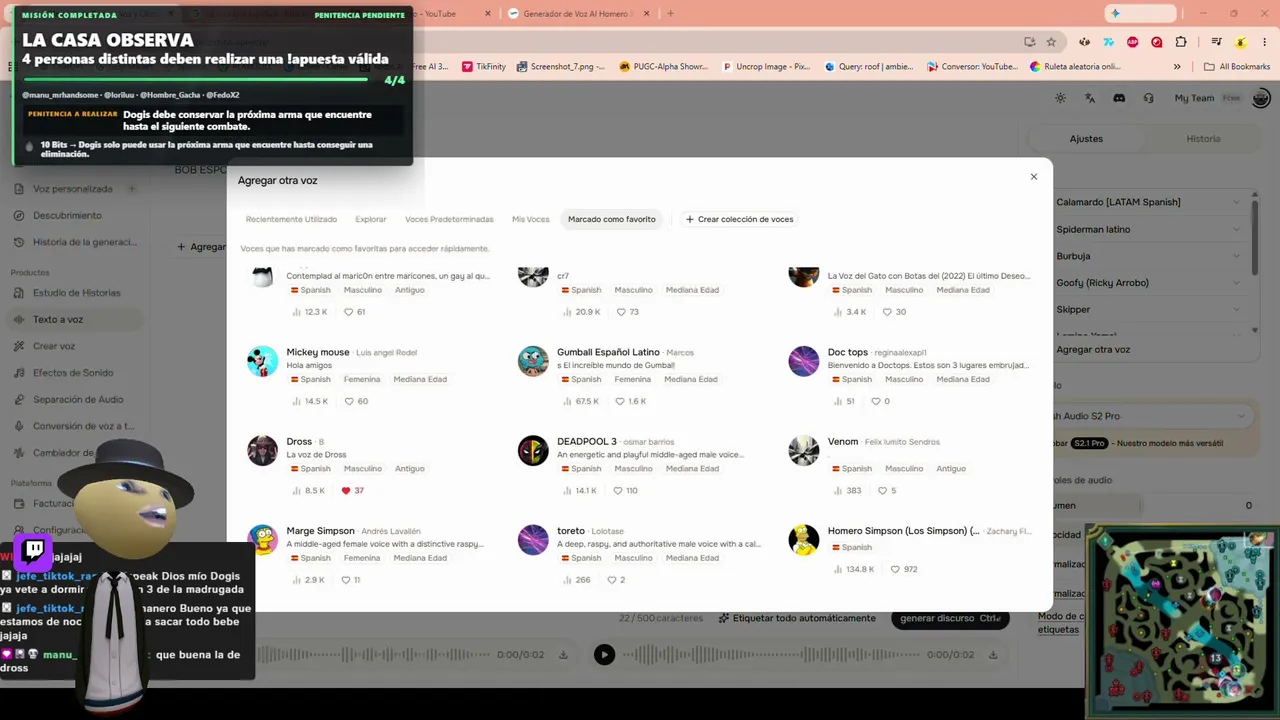Download the left audio clip
Image resolution: width=1280 pixels, height=720 pixels.
[x=563, y=655]
